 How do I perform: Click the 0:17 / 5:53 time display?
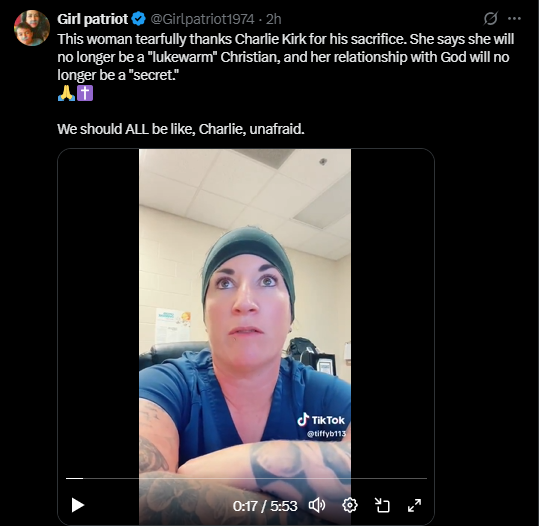(x=265, y=506)
